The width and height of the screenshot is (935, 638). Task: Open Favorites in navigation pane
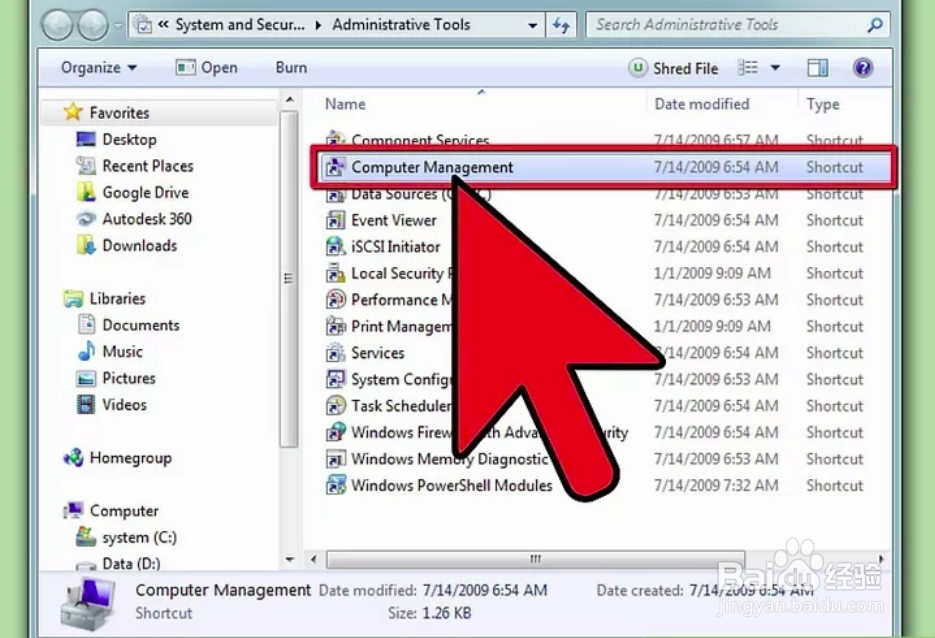(119, 113)
